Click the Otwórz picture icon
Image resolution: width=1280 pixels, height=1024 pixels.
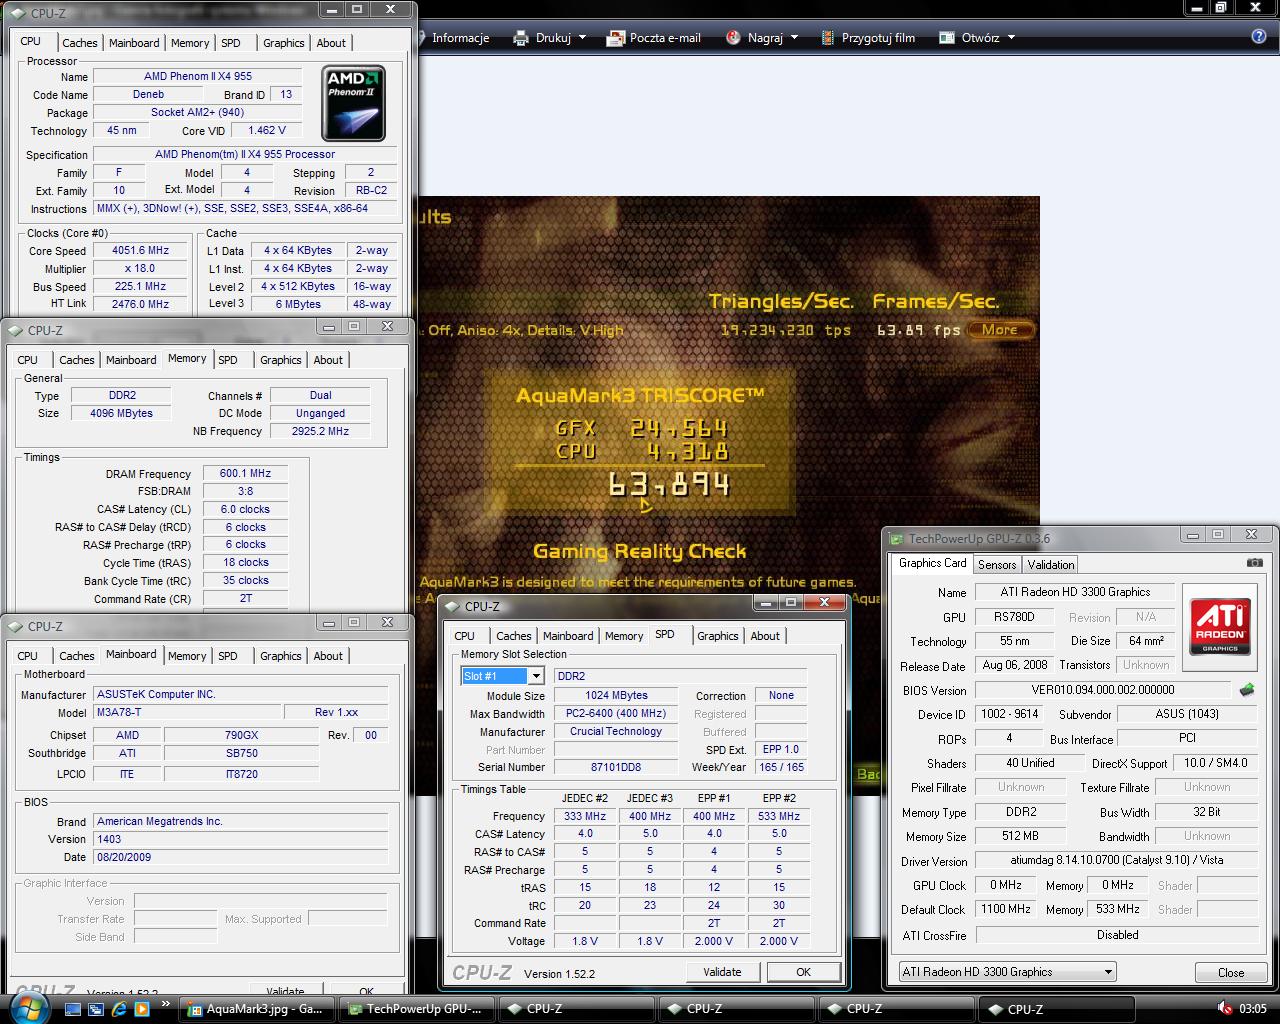[946, 38]
